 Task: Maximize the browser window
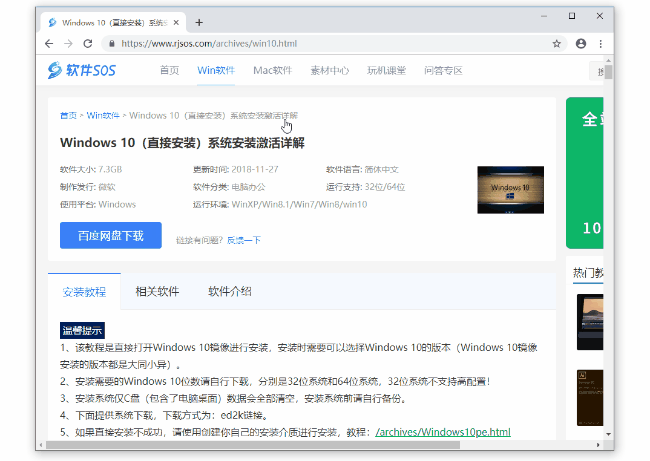coord(572,16)
